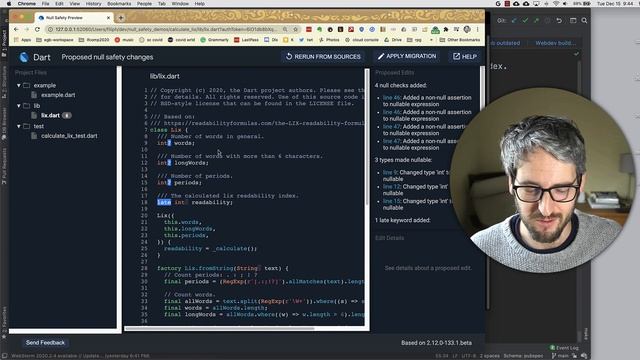640x360 pixels.
Task: Open the File menu
Action: [x=45, y=4]
